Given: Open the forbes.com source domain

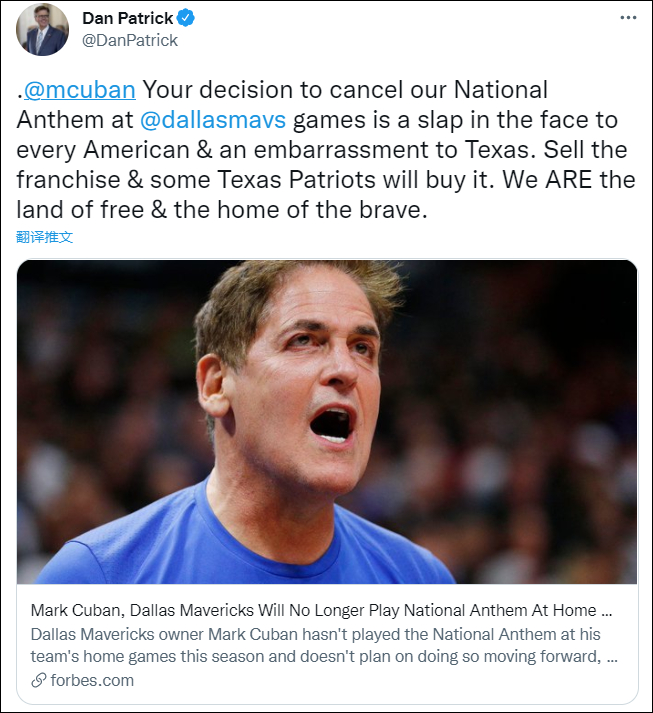Looking at the screenshot, I should (x=91, y=681).
